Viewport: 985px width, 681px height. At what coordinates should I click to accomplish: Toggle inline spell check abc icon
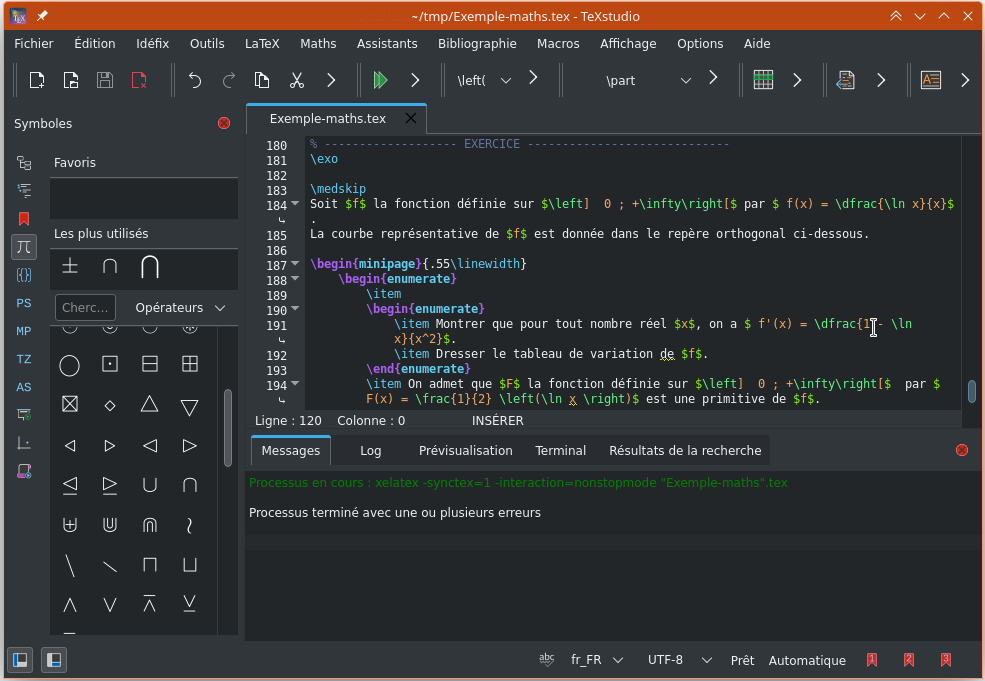pyautogui.click(x=547, y=660)
